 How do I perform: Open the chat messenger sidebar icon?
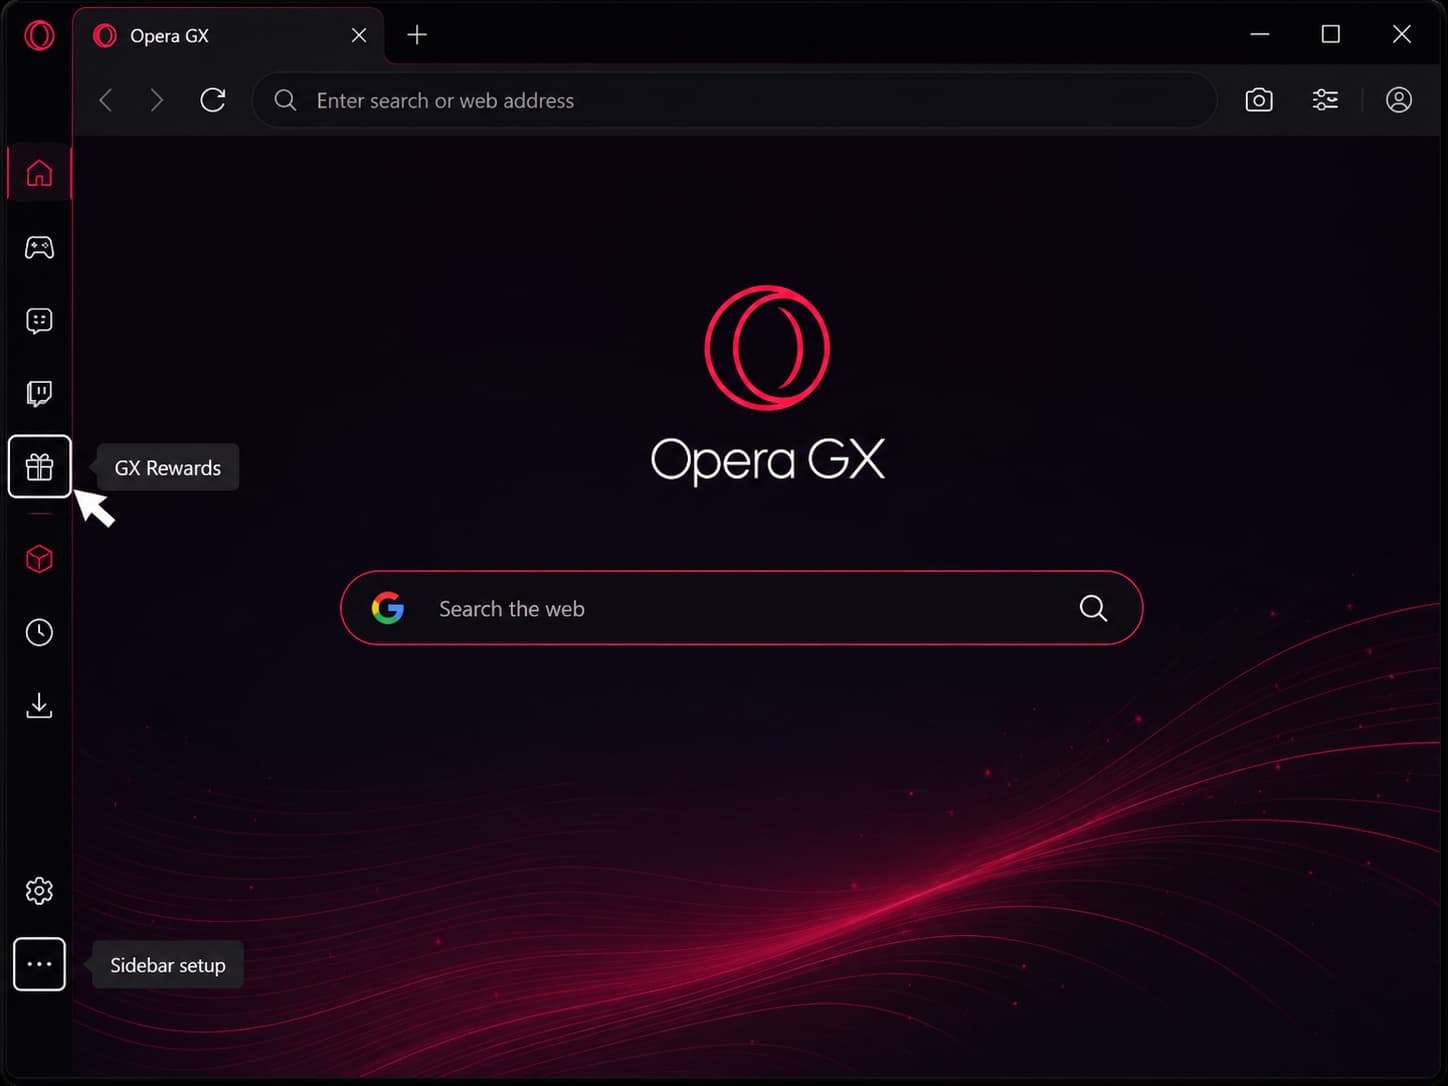(39, 320)
